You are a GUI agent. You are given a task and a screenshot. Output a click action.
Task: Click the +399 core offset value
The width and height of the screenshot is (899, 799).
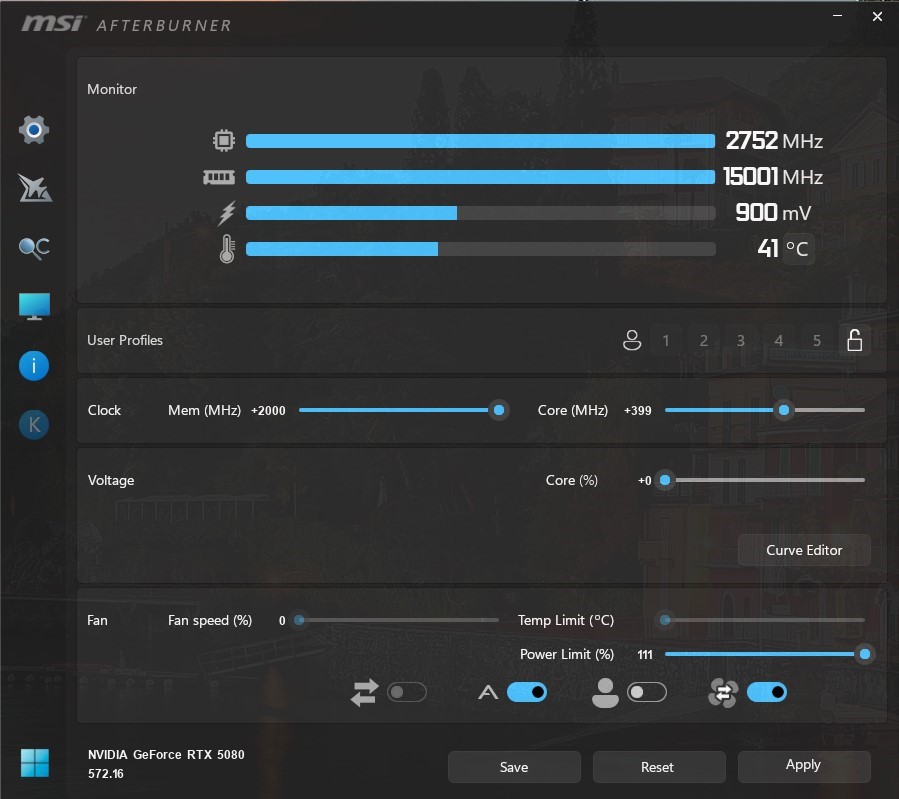pyautogui.click(x=638, y=410)
